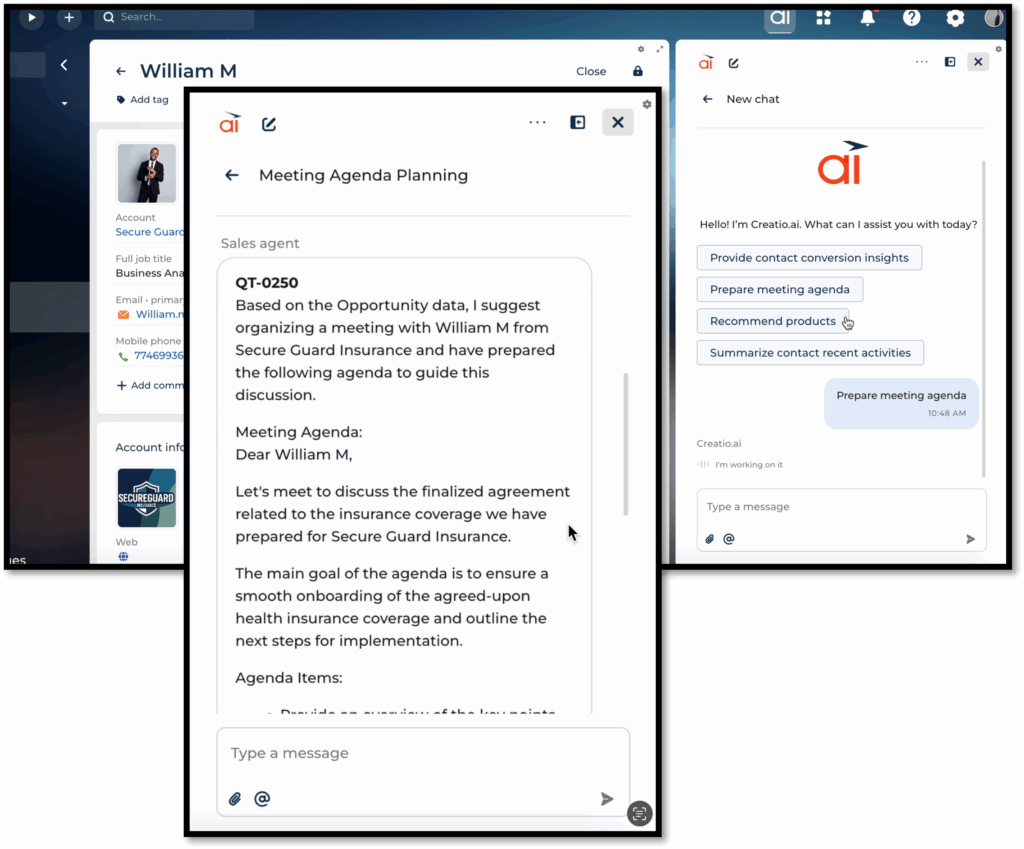Collapse the left navigation panel chevron
The width and height of the screenshot is (1024, 849).
pyautogui.click(x=64, y=65)
